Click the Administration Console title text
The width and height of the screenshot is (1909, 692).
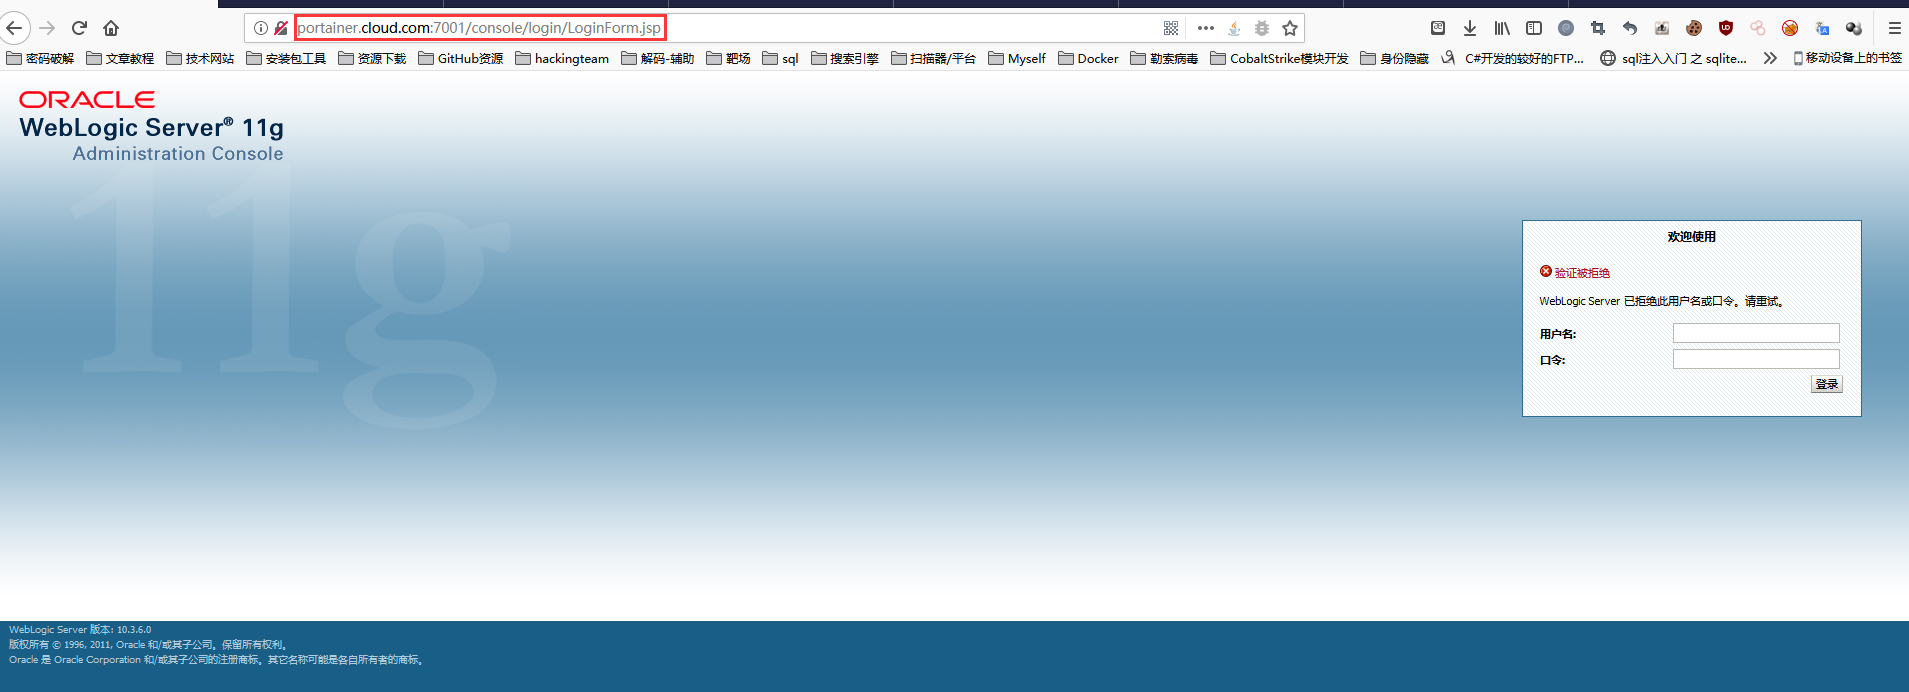tap(178, 154)
